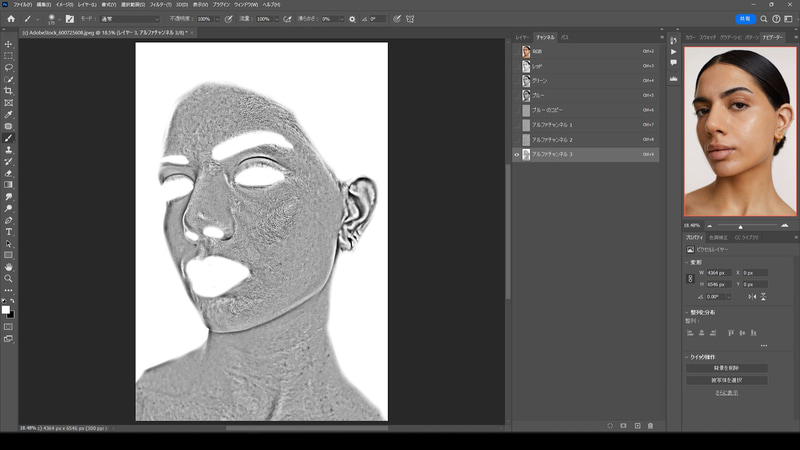Click the Navigator zoom slider handle

point(740,226)
